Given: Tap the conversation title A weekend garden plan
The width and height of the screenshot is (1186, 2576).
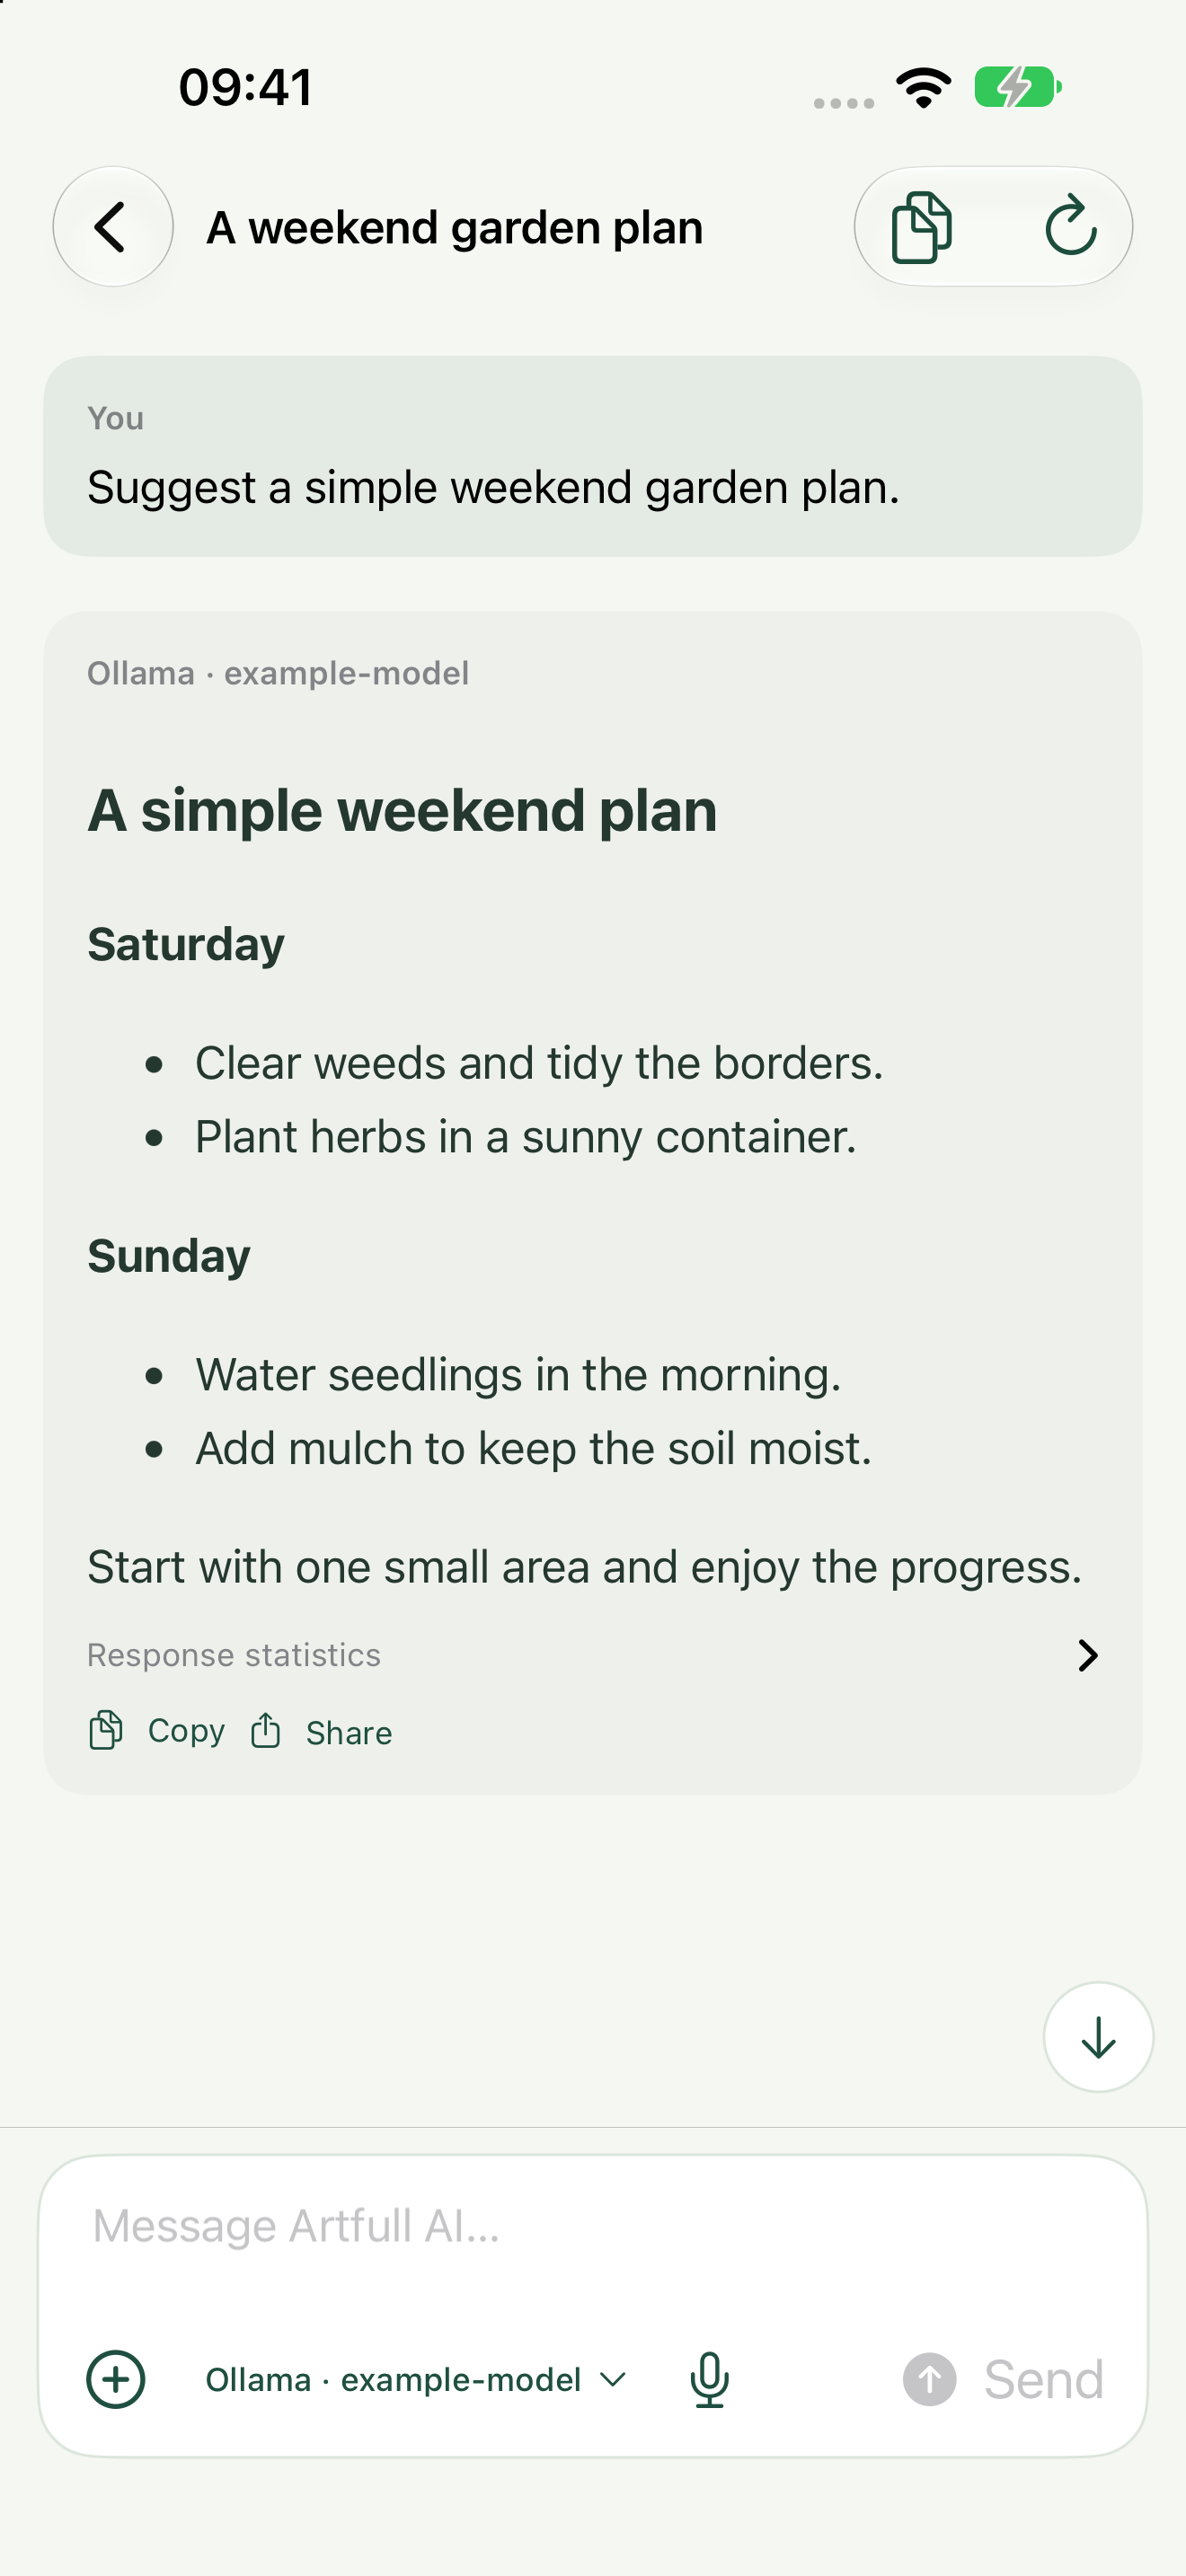Looking at the screenshot, I should 455,228.
